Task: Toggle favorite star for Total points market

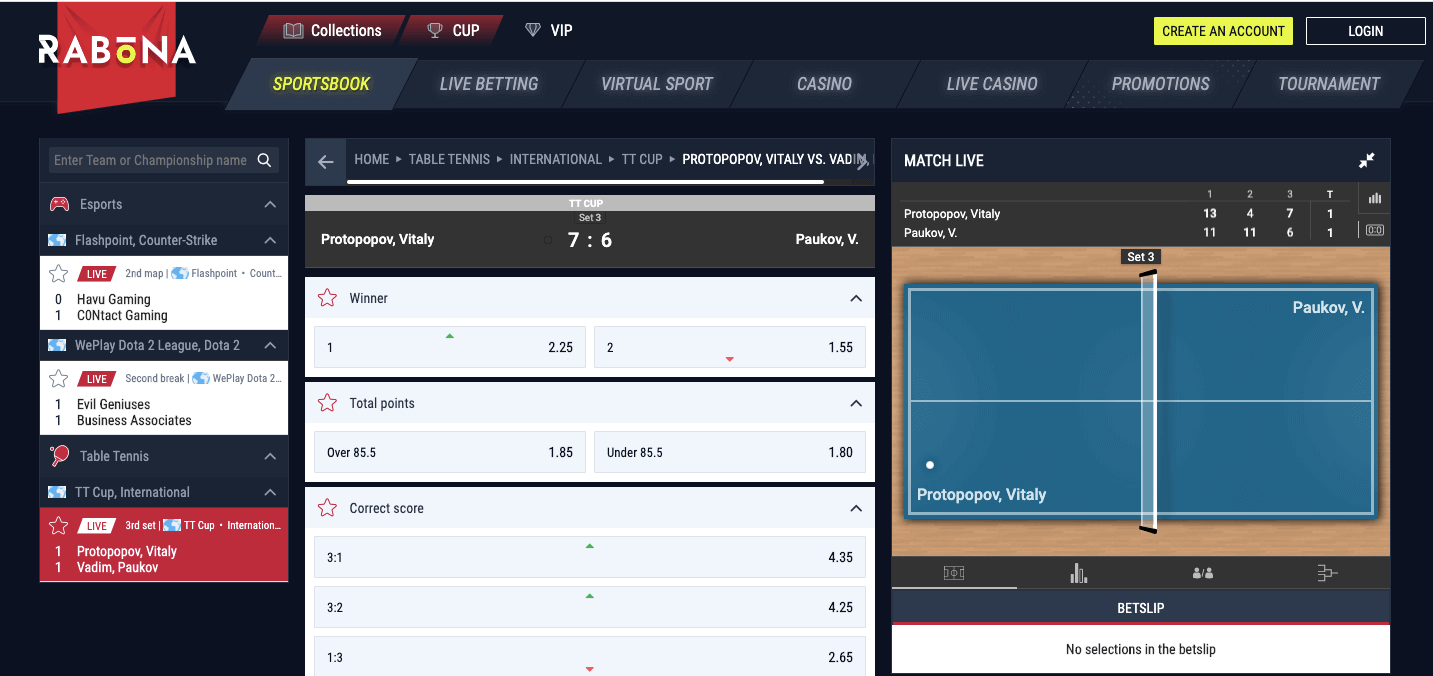Action: point(327,403)
